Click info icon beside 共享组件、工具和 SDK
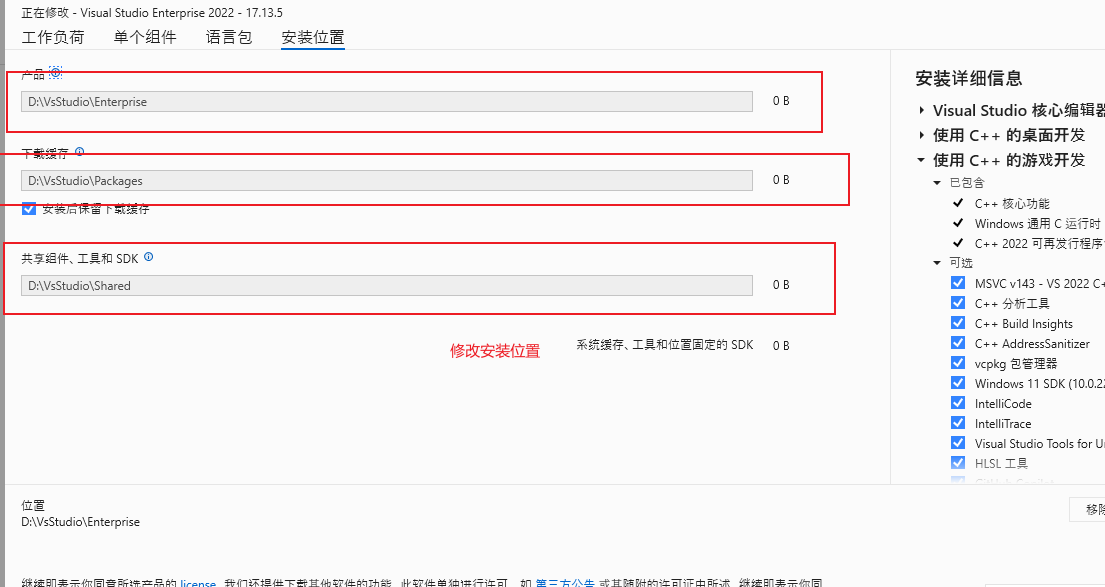This screenshot has width=1105, height=587. [149, 257]
